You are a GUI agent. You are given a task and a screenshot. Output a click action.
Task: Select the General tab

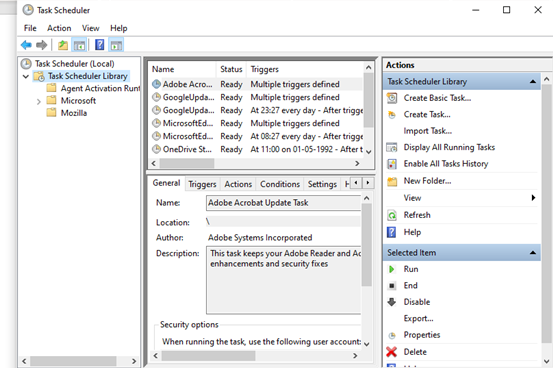tap(166, 183)
